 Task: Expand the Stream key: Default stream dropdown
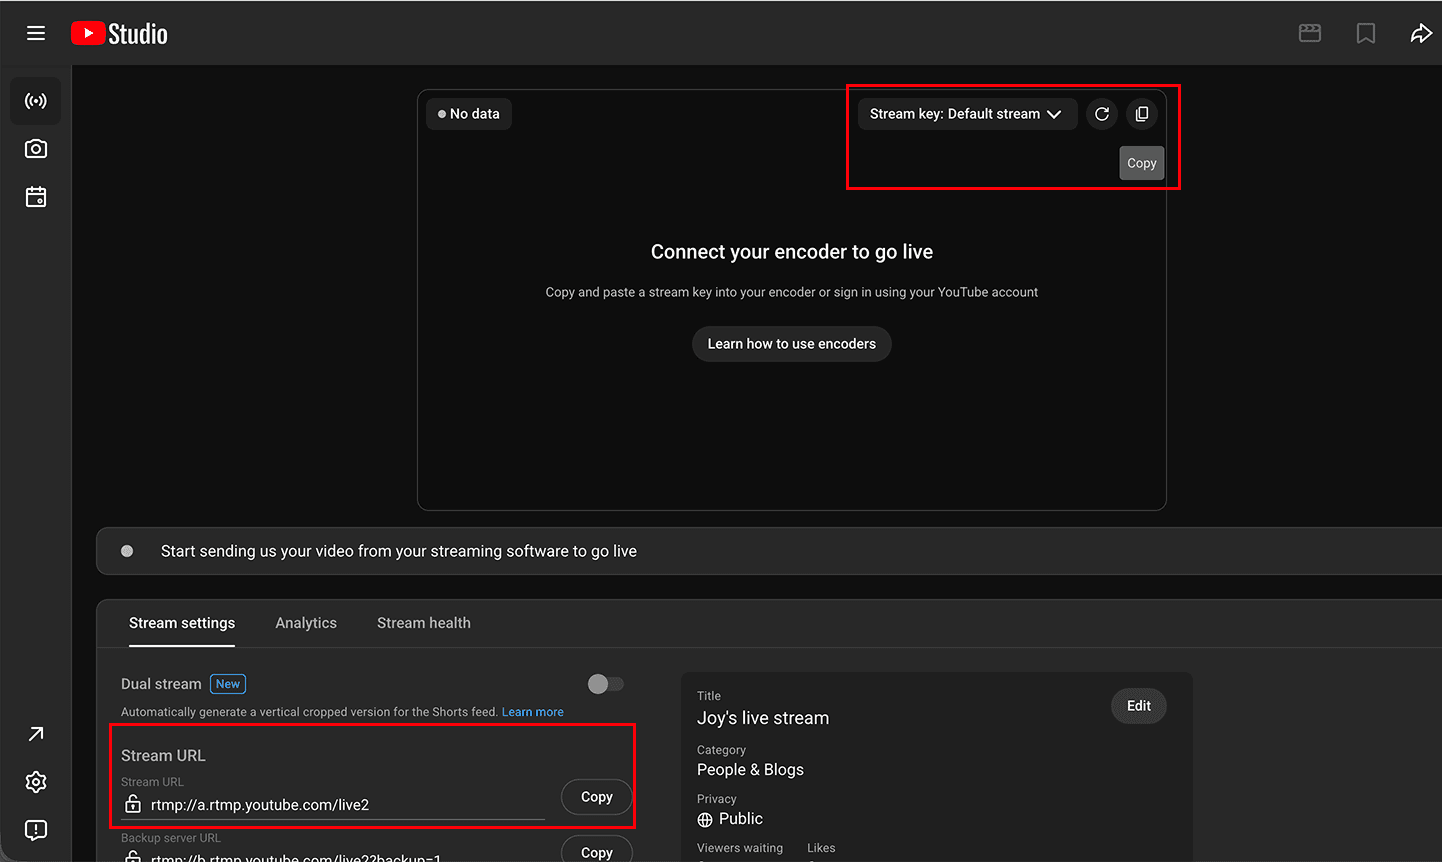click(x=966, y=114)
